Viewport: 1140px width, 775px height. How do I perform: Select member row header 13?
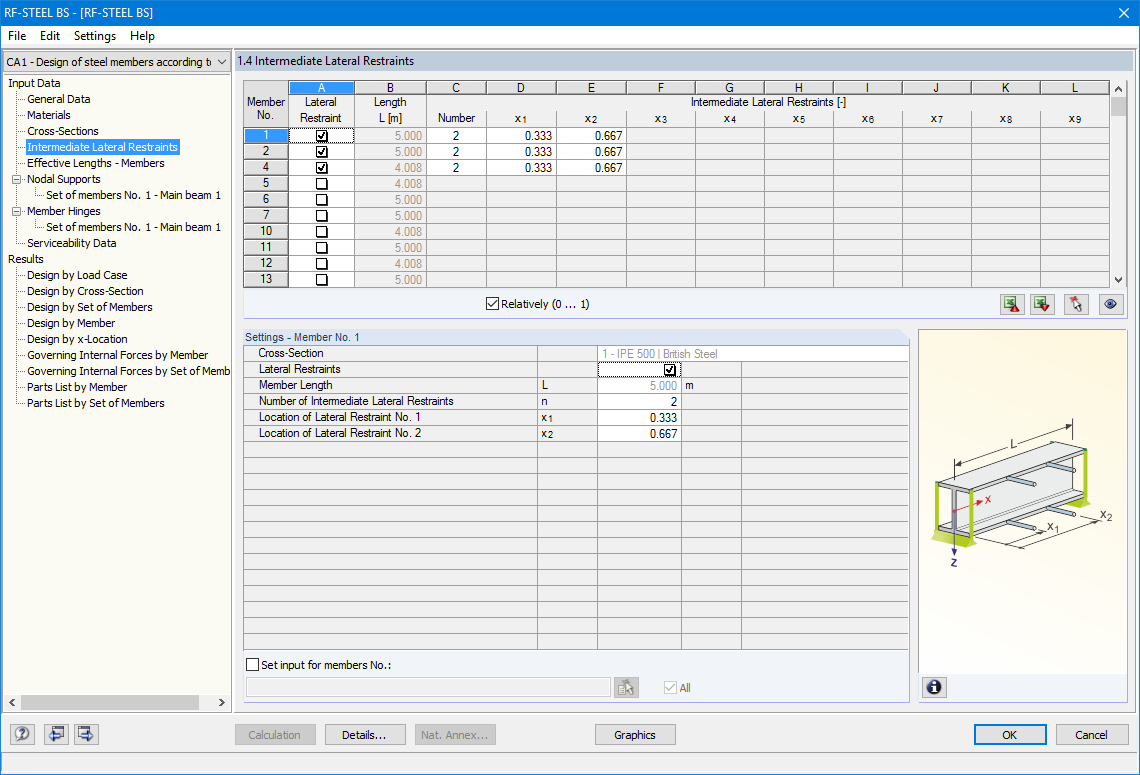pos(265,279)
